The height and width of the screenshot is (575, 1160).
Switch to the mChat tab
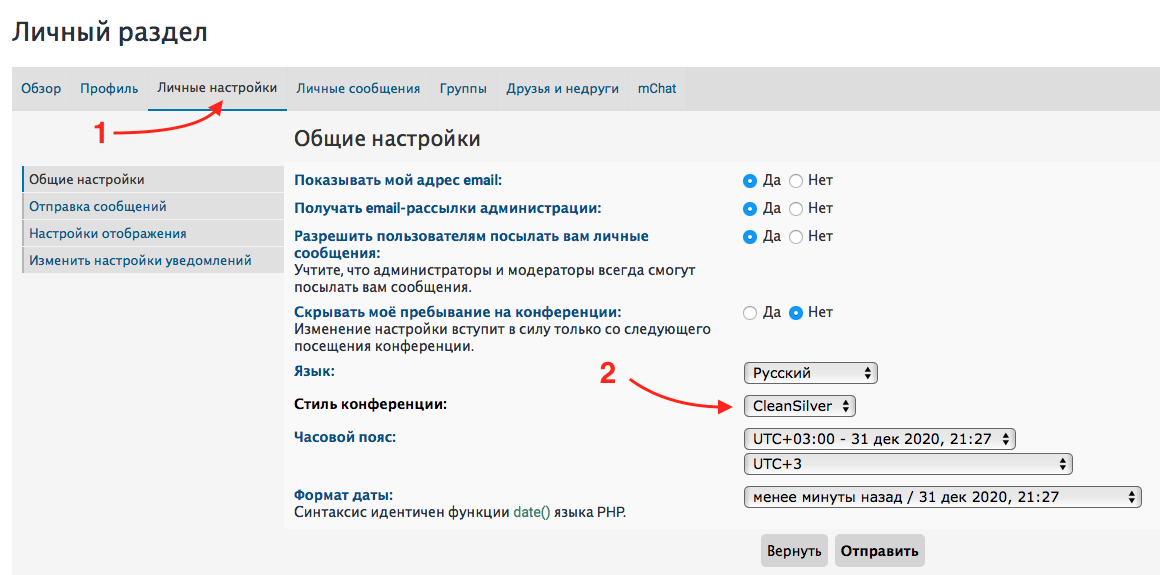(657, 88)
